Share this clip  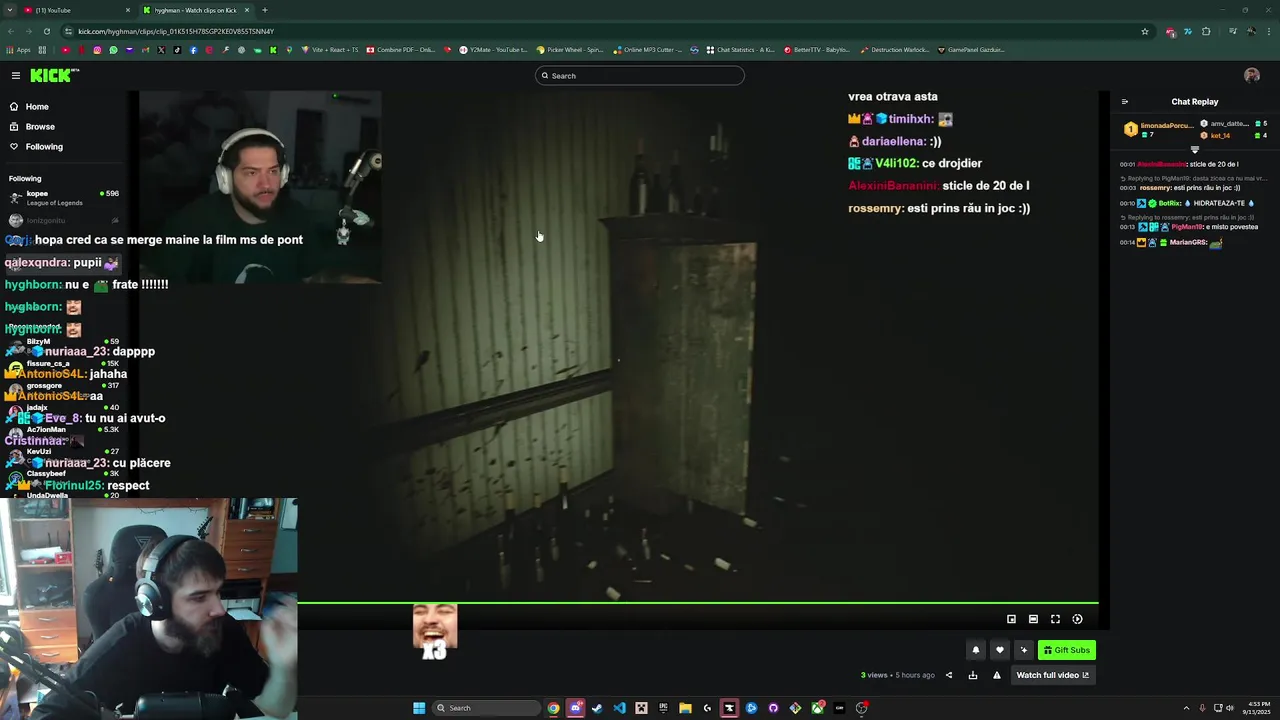click(949, 675)
